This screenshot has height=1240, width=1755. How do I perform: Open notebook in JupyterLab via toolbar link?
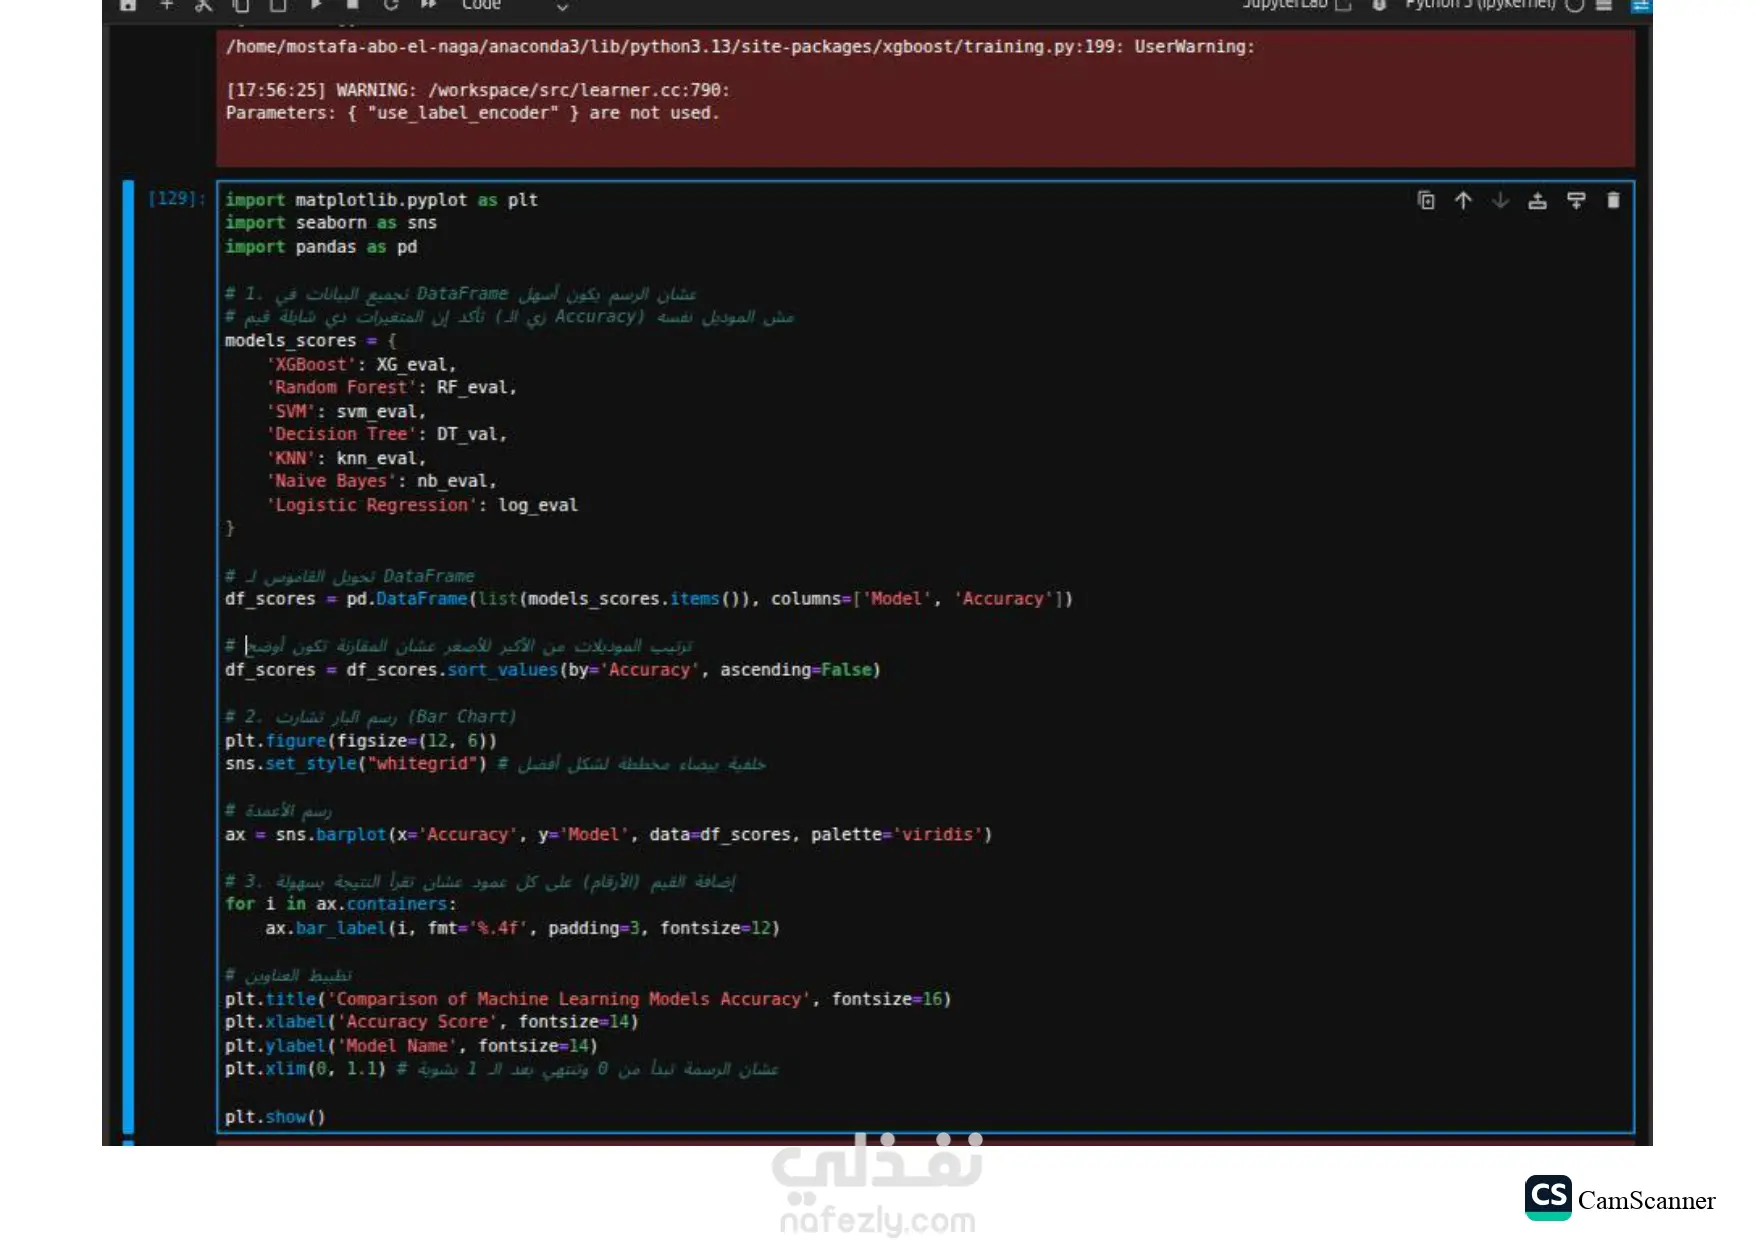[x=1297, y=5]
